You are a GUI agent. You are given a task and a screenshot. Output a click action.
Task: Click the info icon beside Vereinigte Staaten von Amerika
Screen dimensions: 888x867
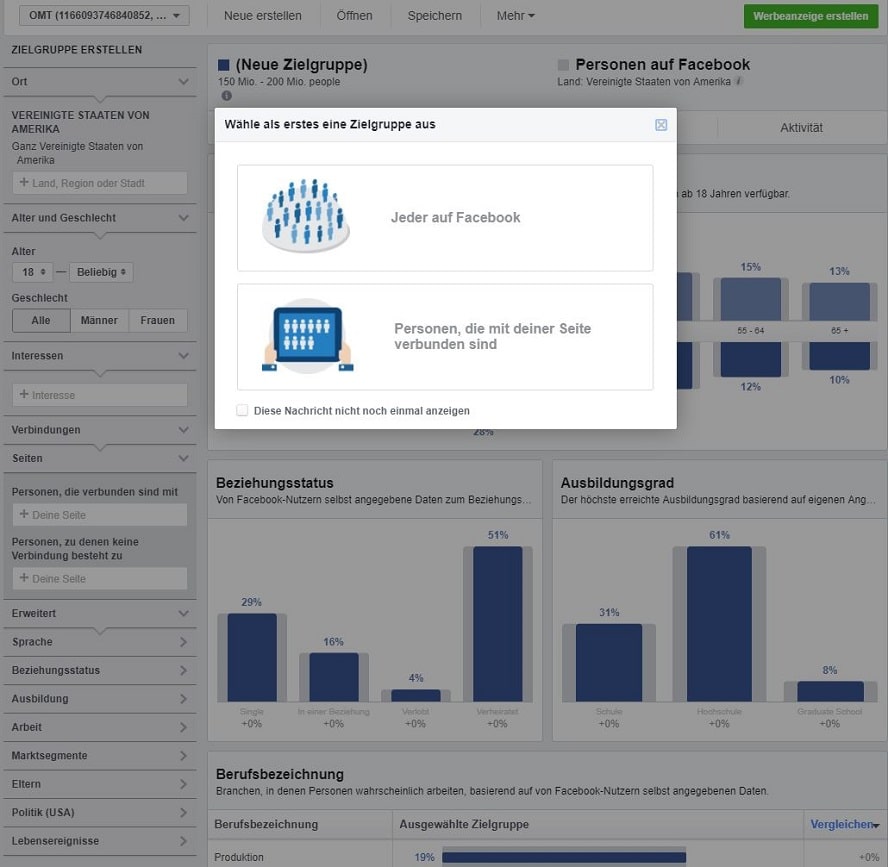(x=738, y=81)
